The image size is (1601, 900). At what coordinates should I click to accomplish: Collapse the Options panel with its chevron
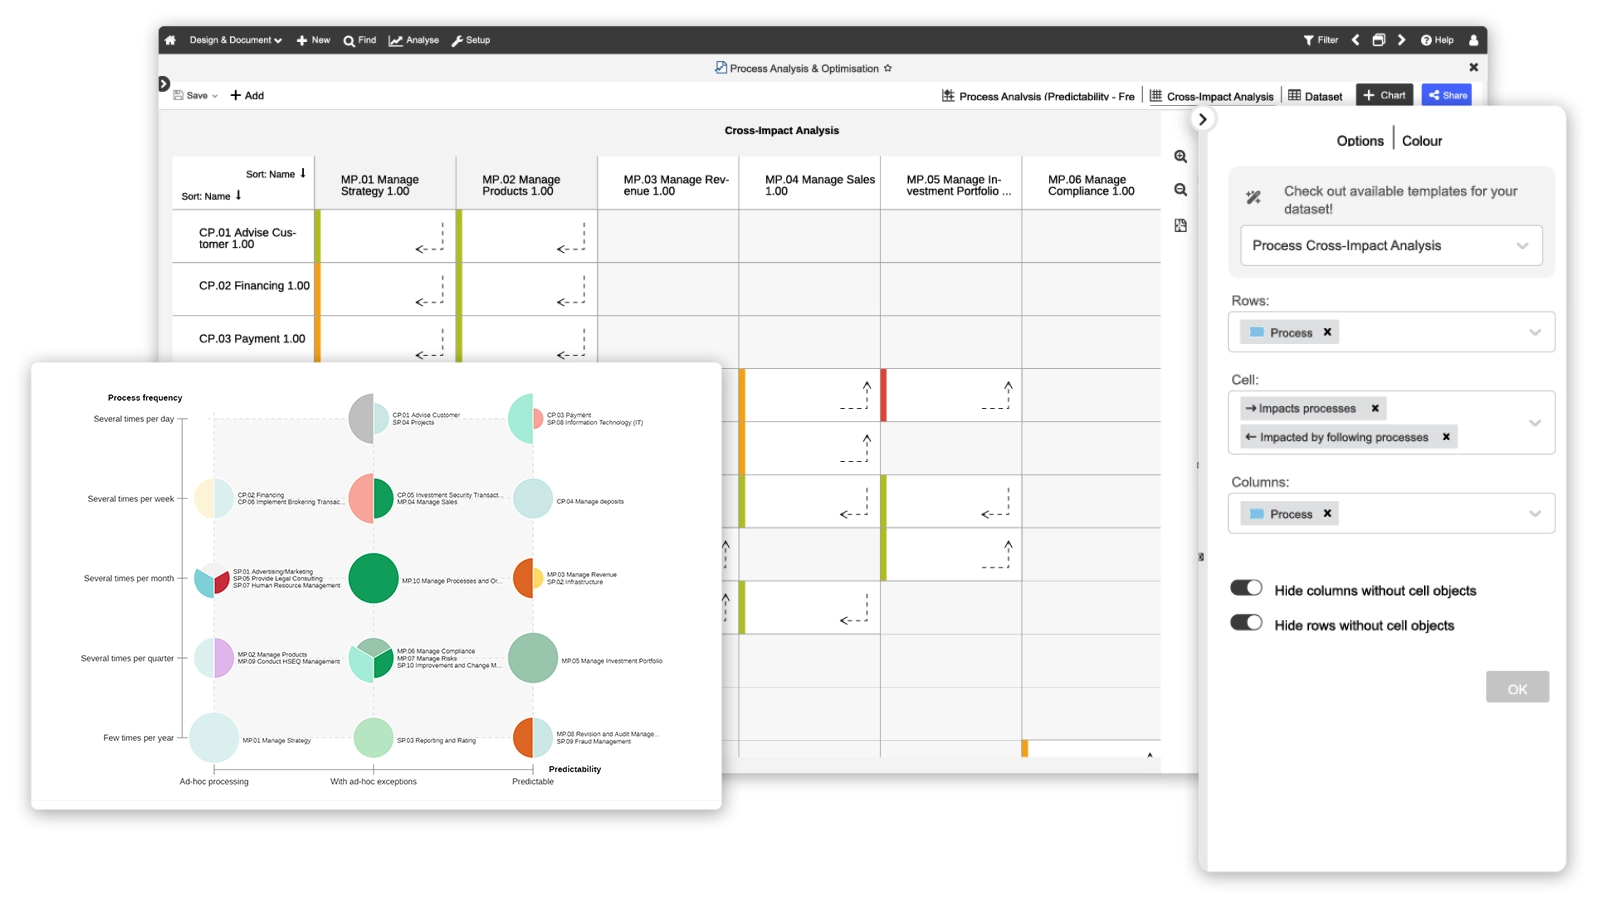pyautogui.click(x=1203, y=118)
